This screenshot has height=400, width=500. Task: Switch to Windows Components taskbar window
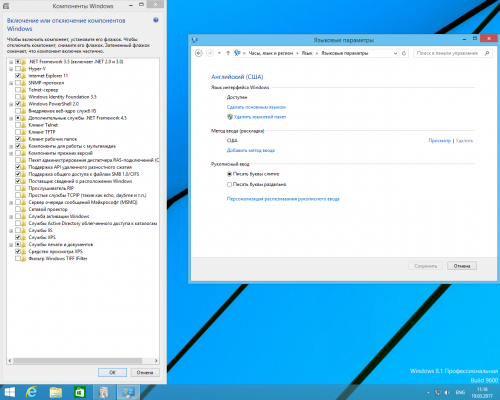(104, 392)
